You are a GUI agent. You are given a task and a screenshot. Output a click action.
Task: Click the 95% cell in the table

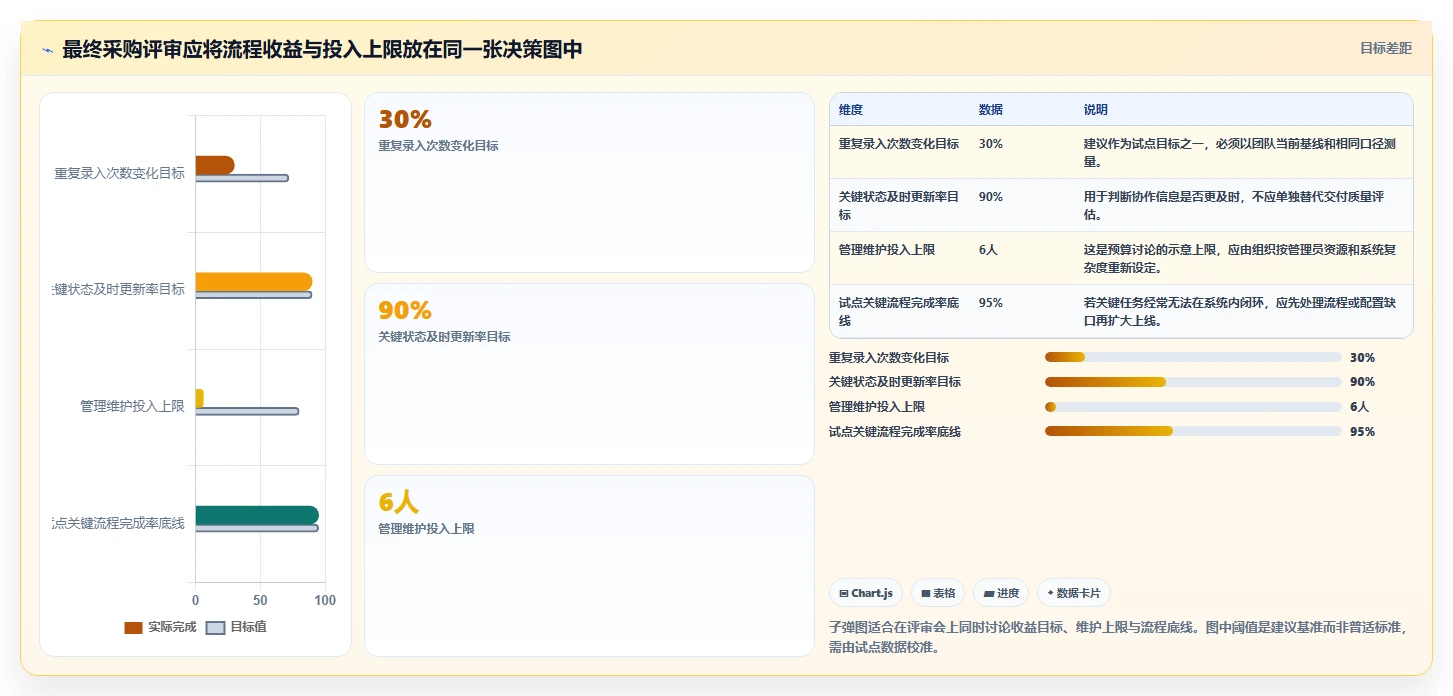click(x=991, y=303)
